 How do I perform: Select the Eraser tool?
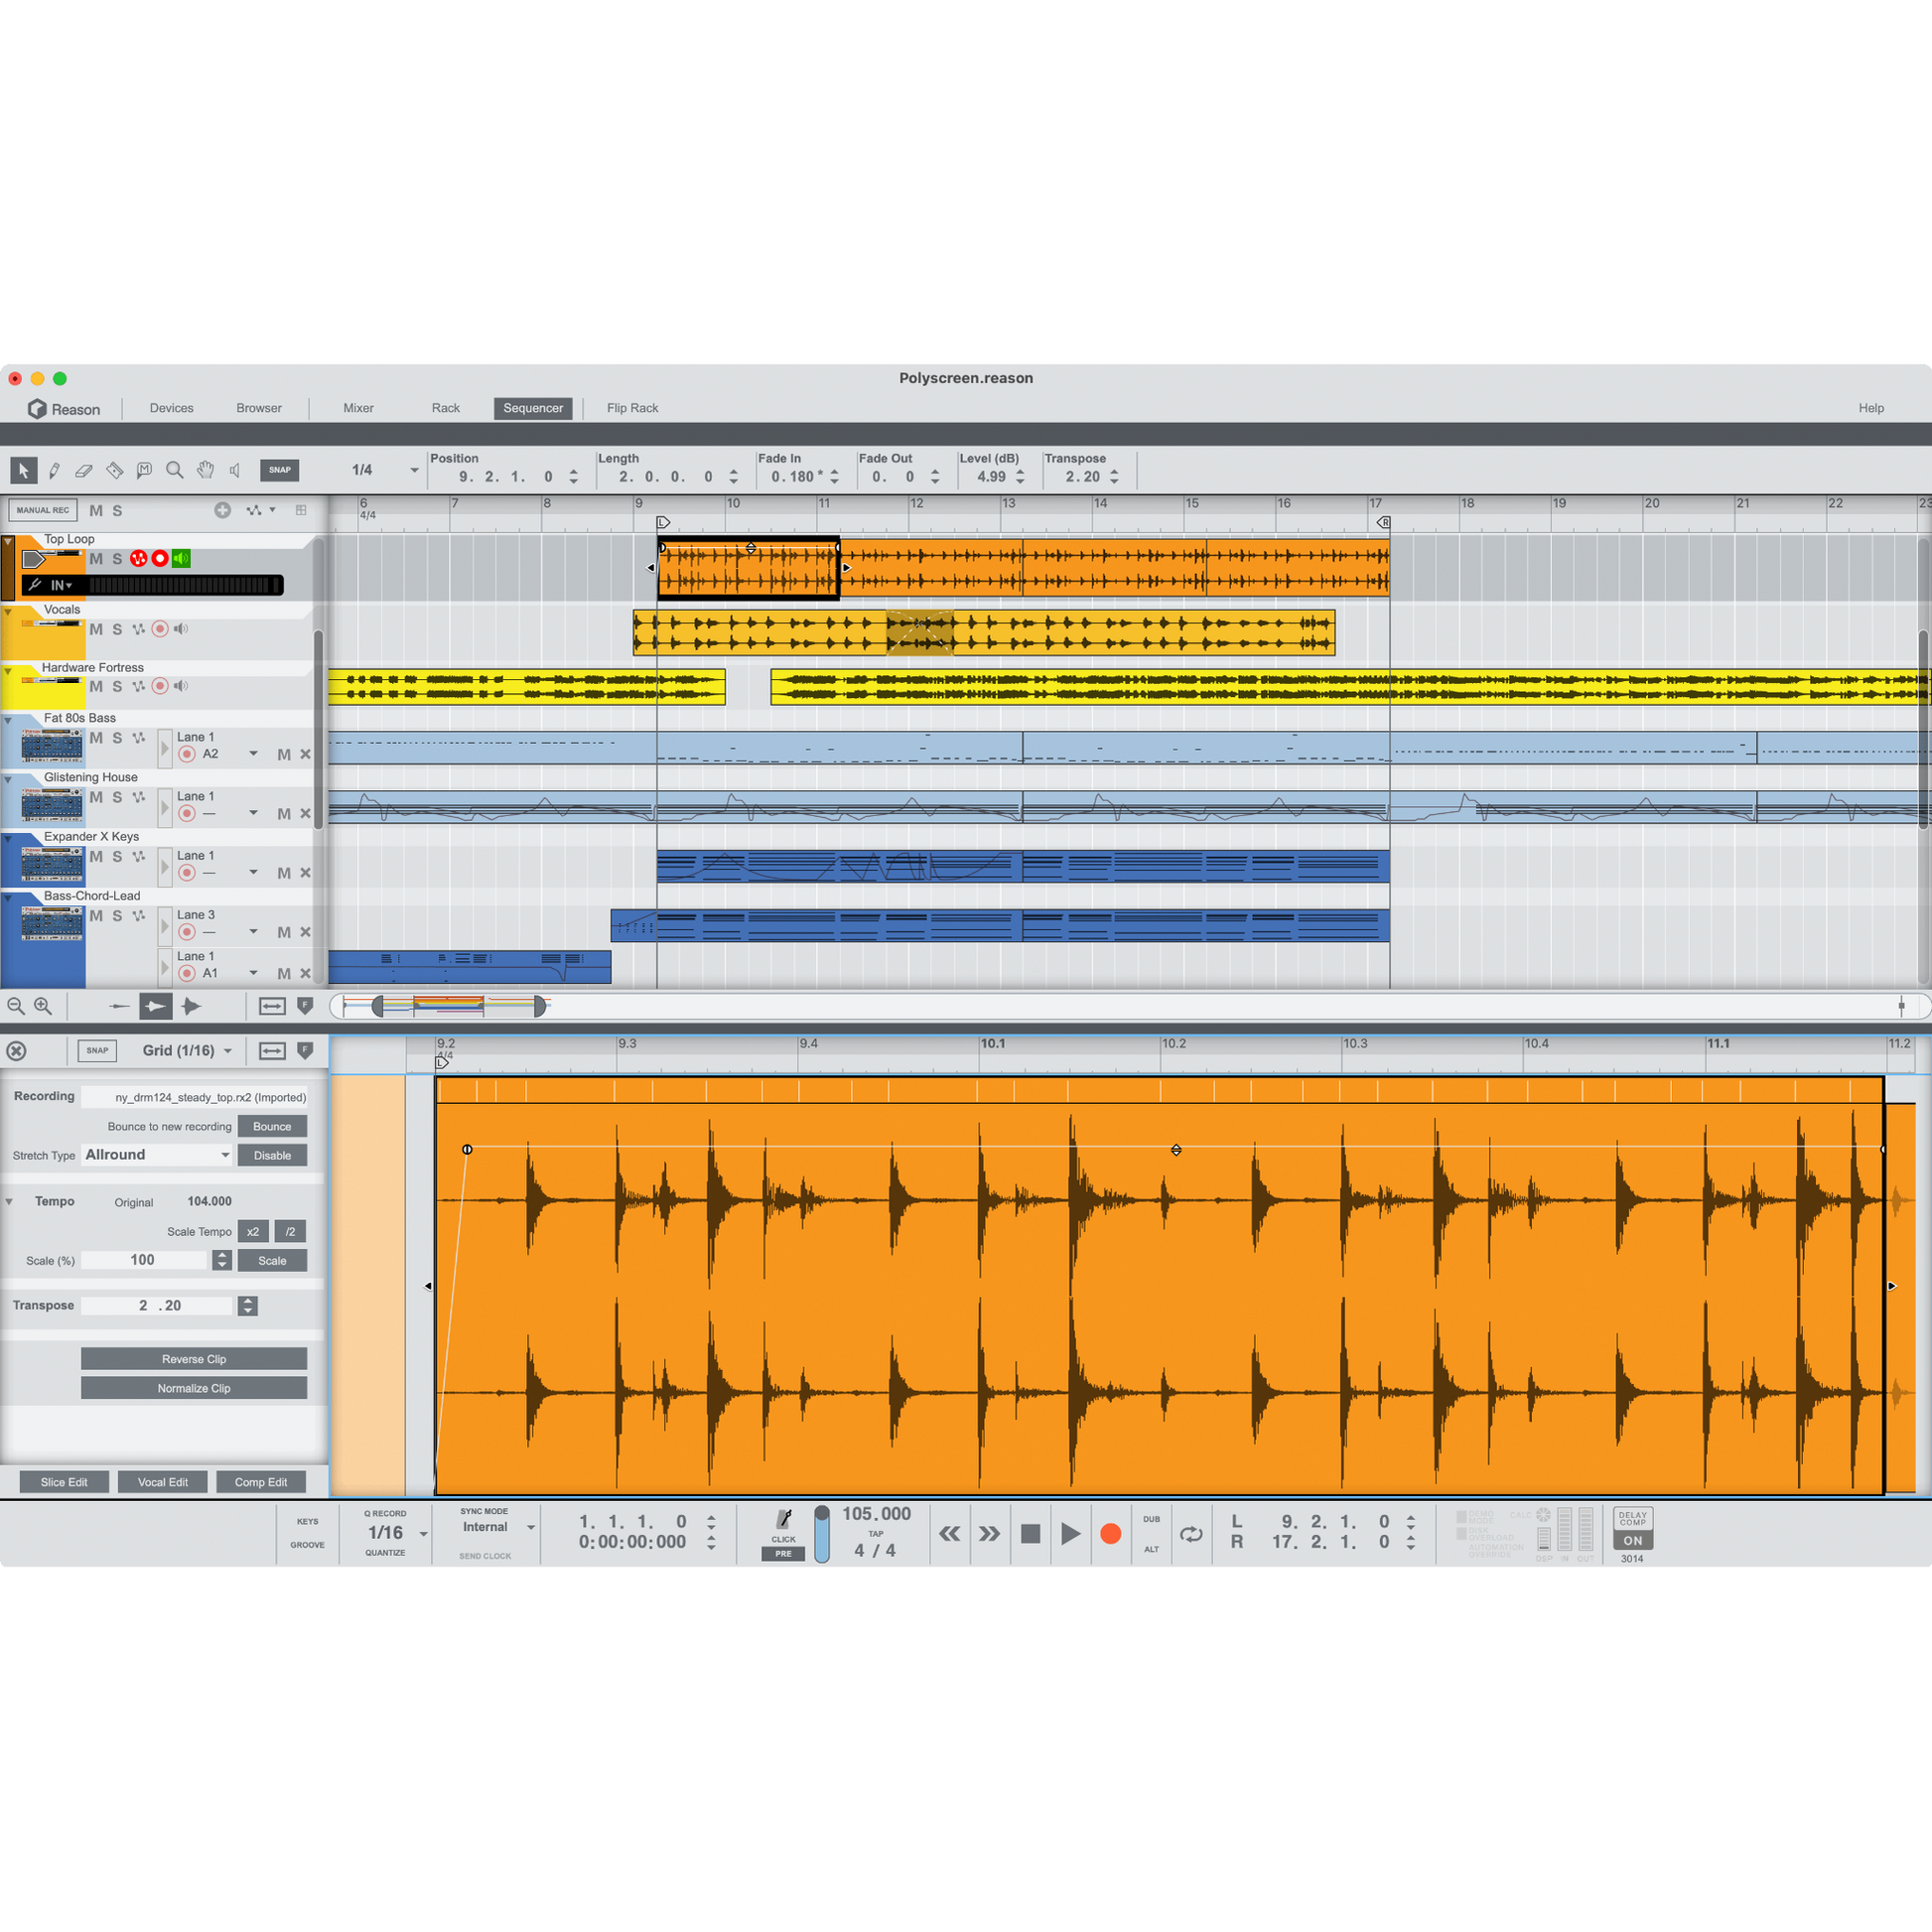pyautogui.click(x=84, y=470)
